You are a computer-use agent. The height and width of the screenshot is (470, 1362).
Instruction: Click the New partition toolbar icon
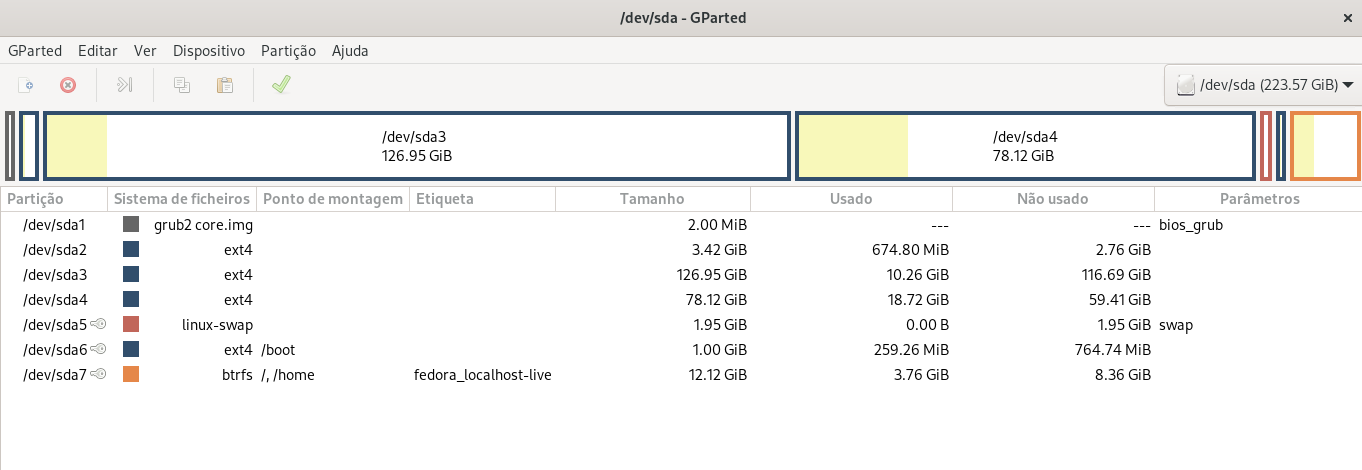click(x=26, y=85)
